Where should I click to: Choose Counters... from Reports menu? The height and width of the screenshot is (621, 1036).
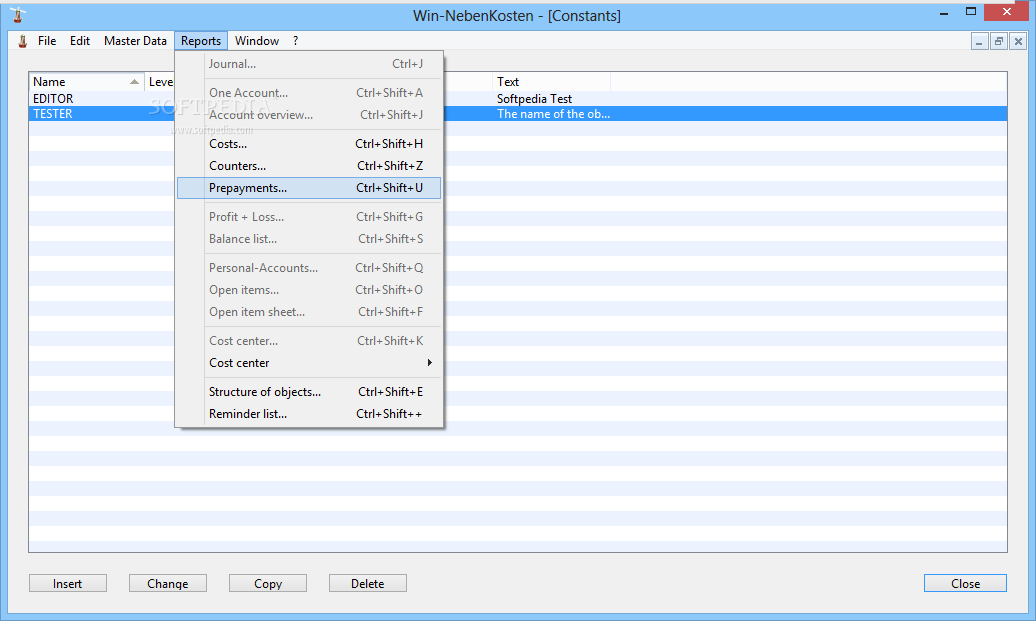(309, 166)
